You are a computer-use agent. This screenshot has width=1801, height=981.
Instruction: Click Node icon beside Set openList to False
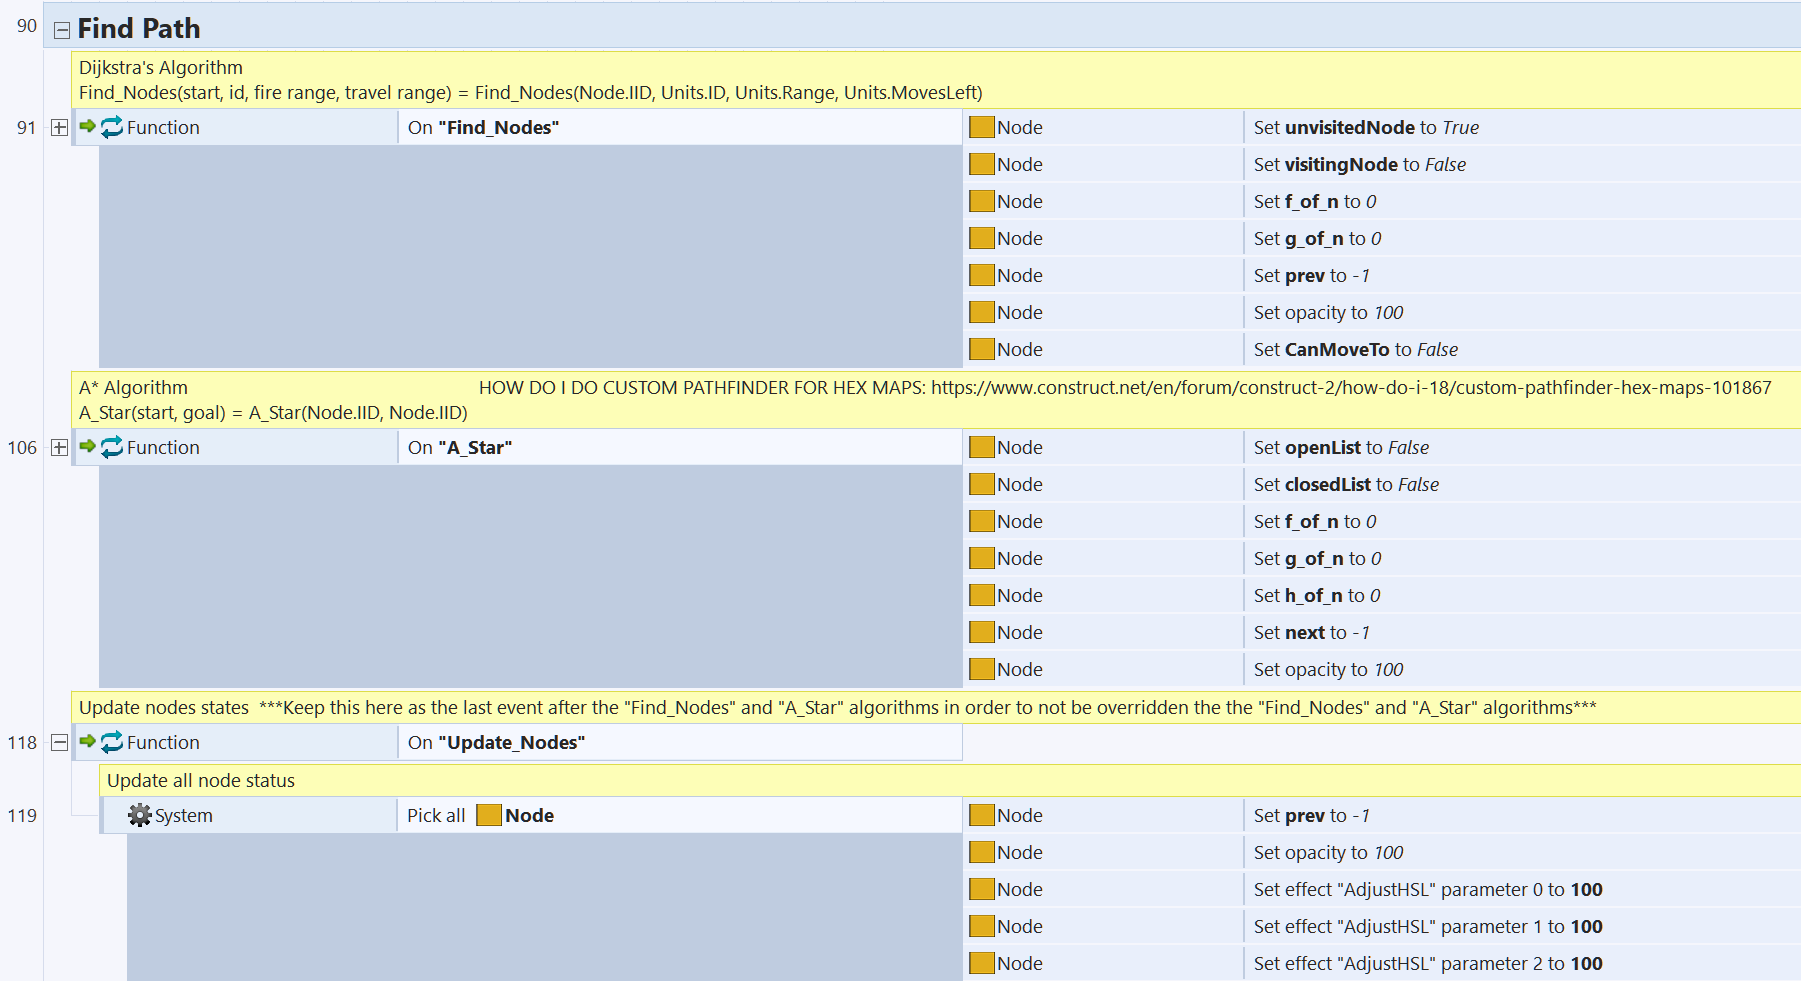pyautogui.click(x=982, y=448)
